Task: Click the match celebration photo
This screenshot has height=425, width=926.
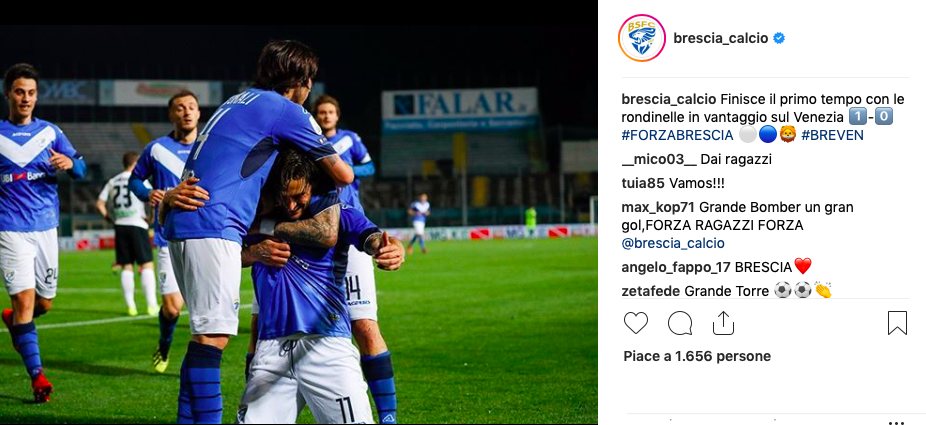Action: tap(299, 224)
